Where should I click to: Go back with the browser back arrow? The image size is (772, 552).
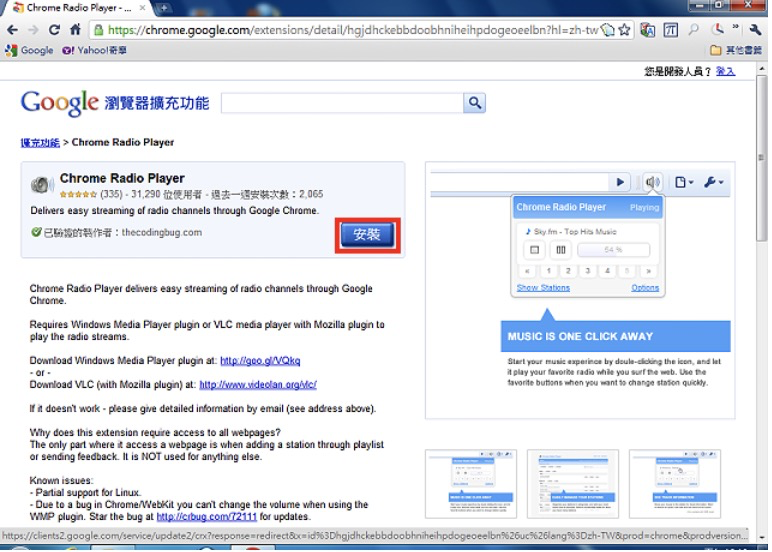pyautogui.click(x=12, y=30)
